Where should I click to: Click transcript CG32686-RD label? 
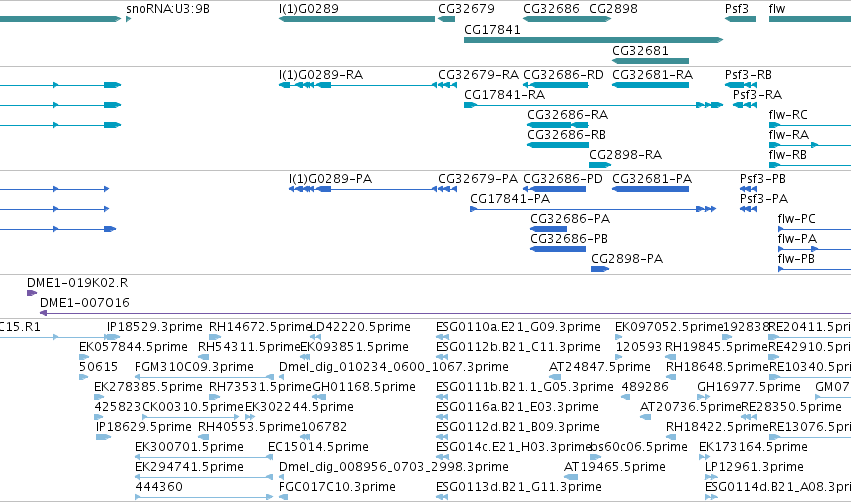click(563, 75)
